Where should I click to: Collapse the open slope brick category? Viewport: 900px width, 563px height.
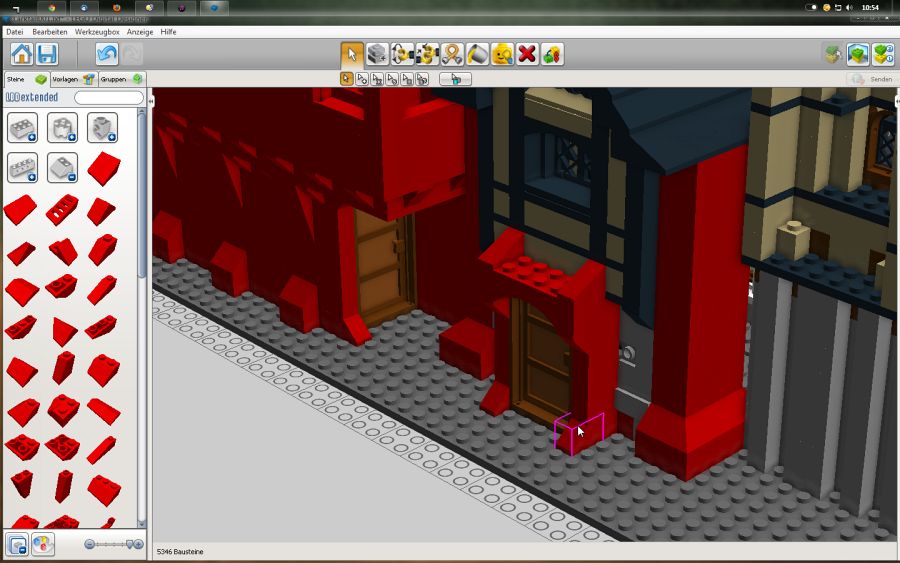(x=62, y=167)
